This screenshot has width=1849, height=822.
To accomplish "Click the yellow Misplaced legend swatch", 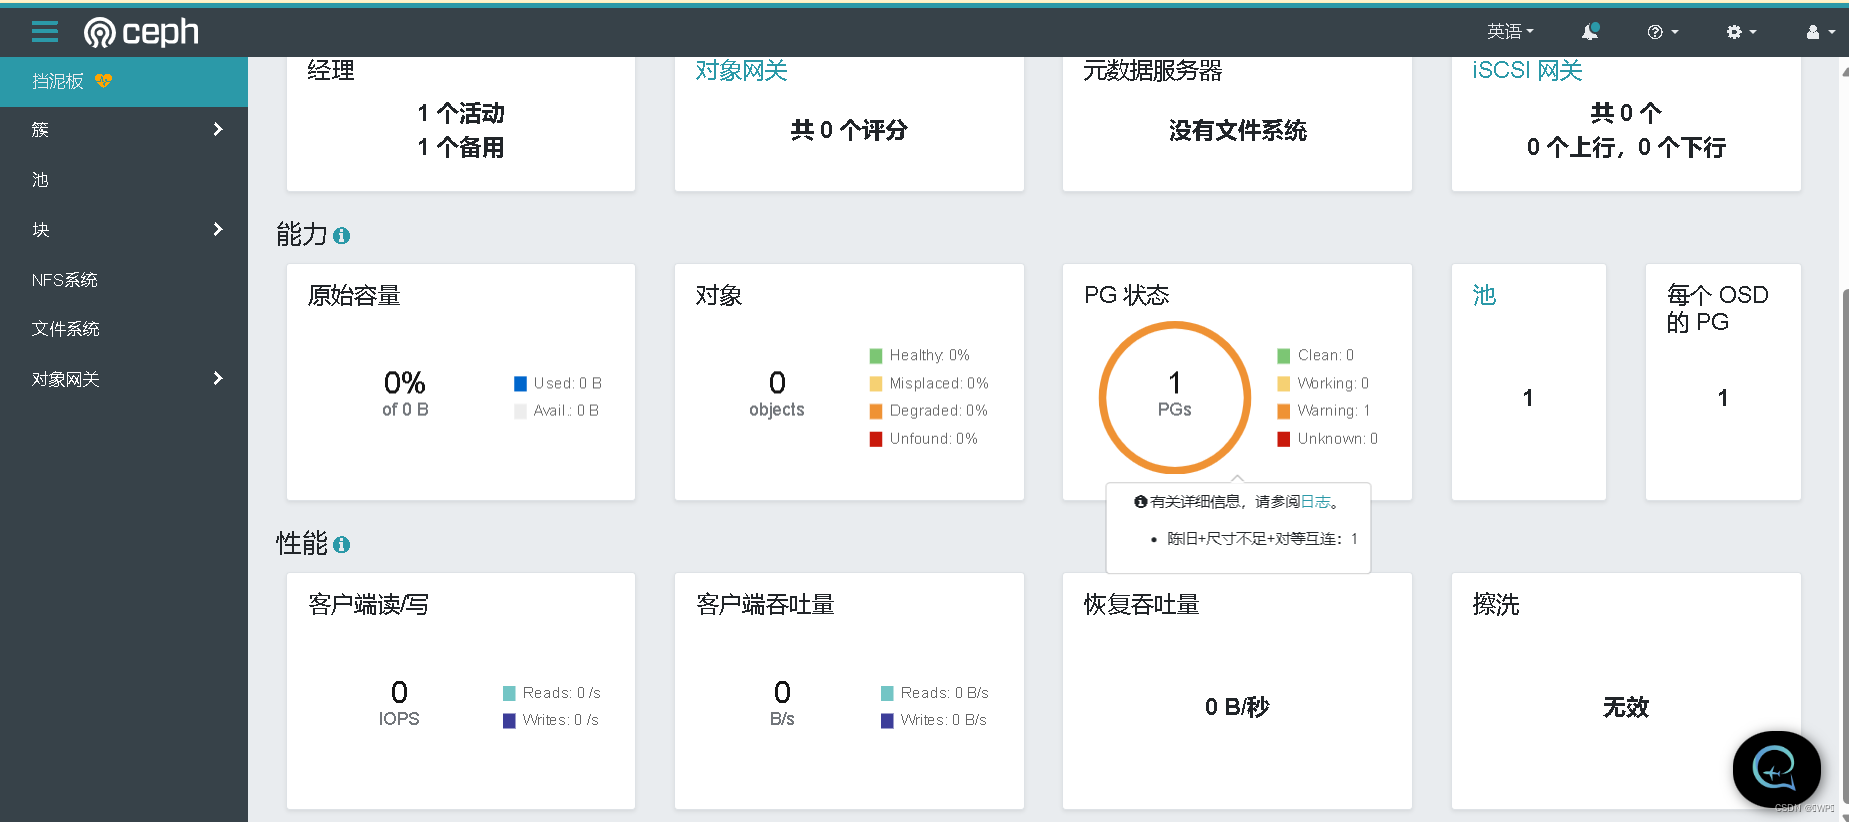I will point(876,384).
